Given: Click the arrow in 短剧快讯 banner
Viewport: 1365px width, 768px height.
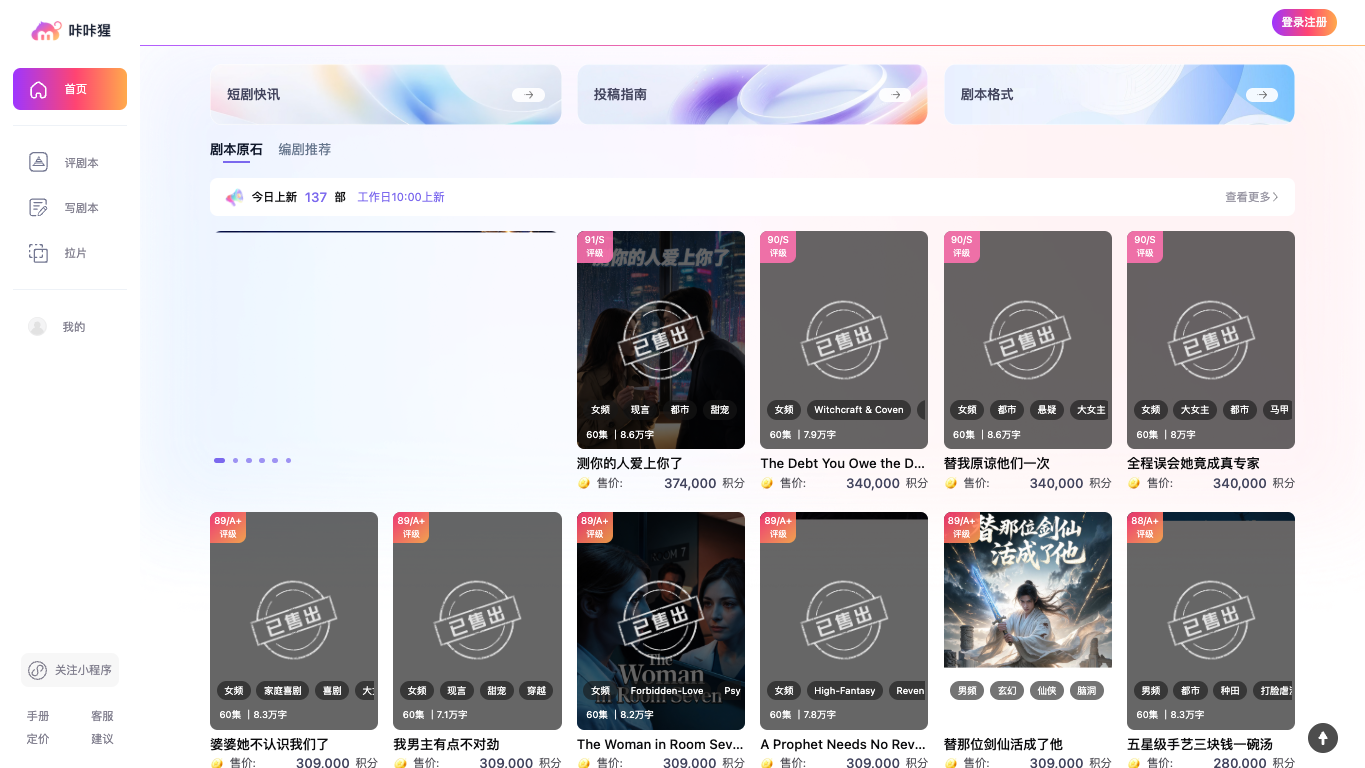Looking at the screenshot, I should tap(529, 95).
